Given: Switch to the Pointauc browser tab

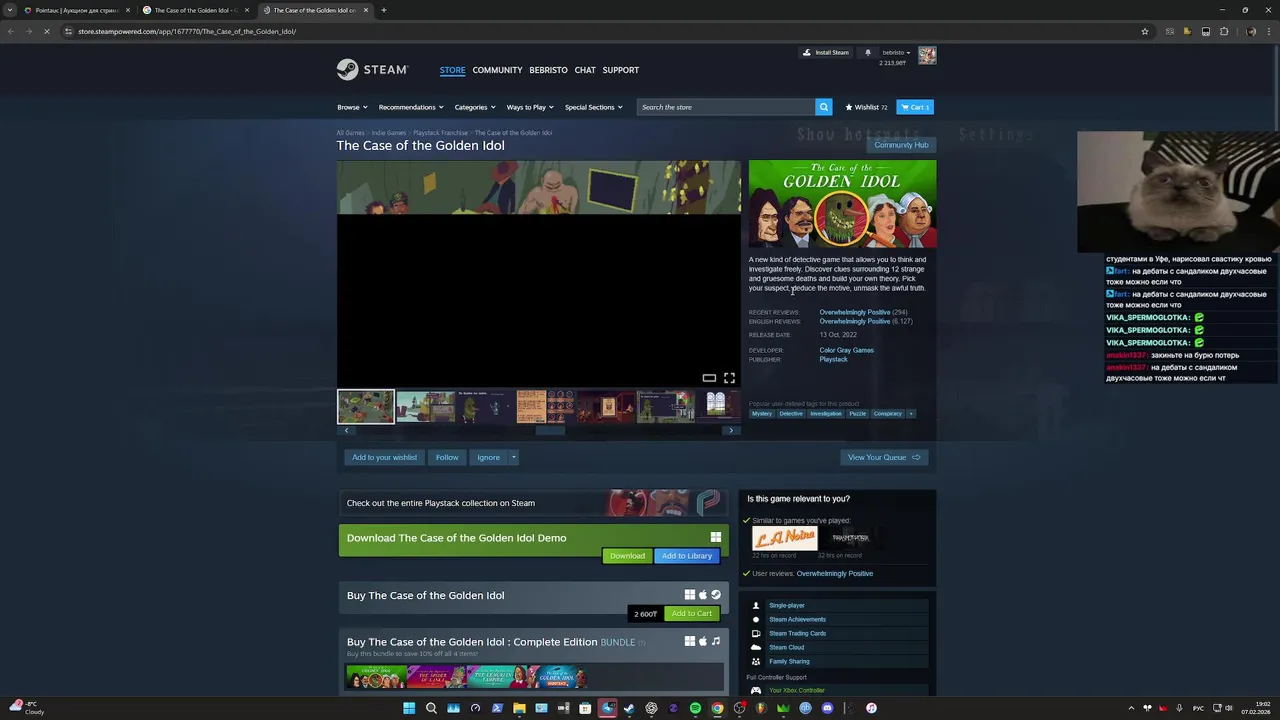Looking at the screenshot, I should [x=75, y=10].
